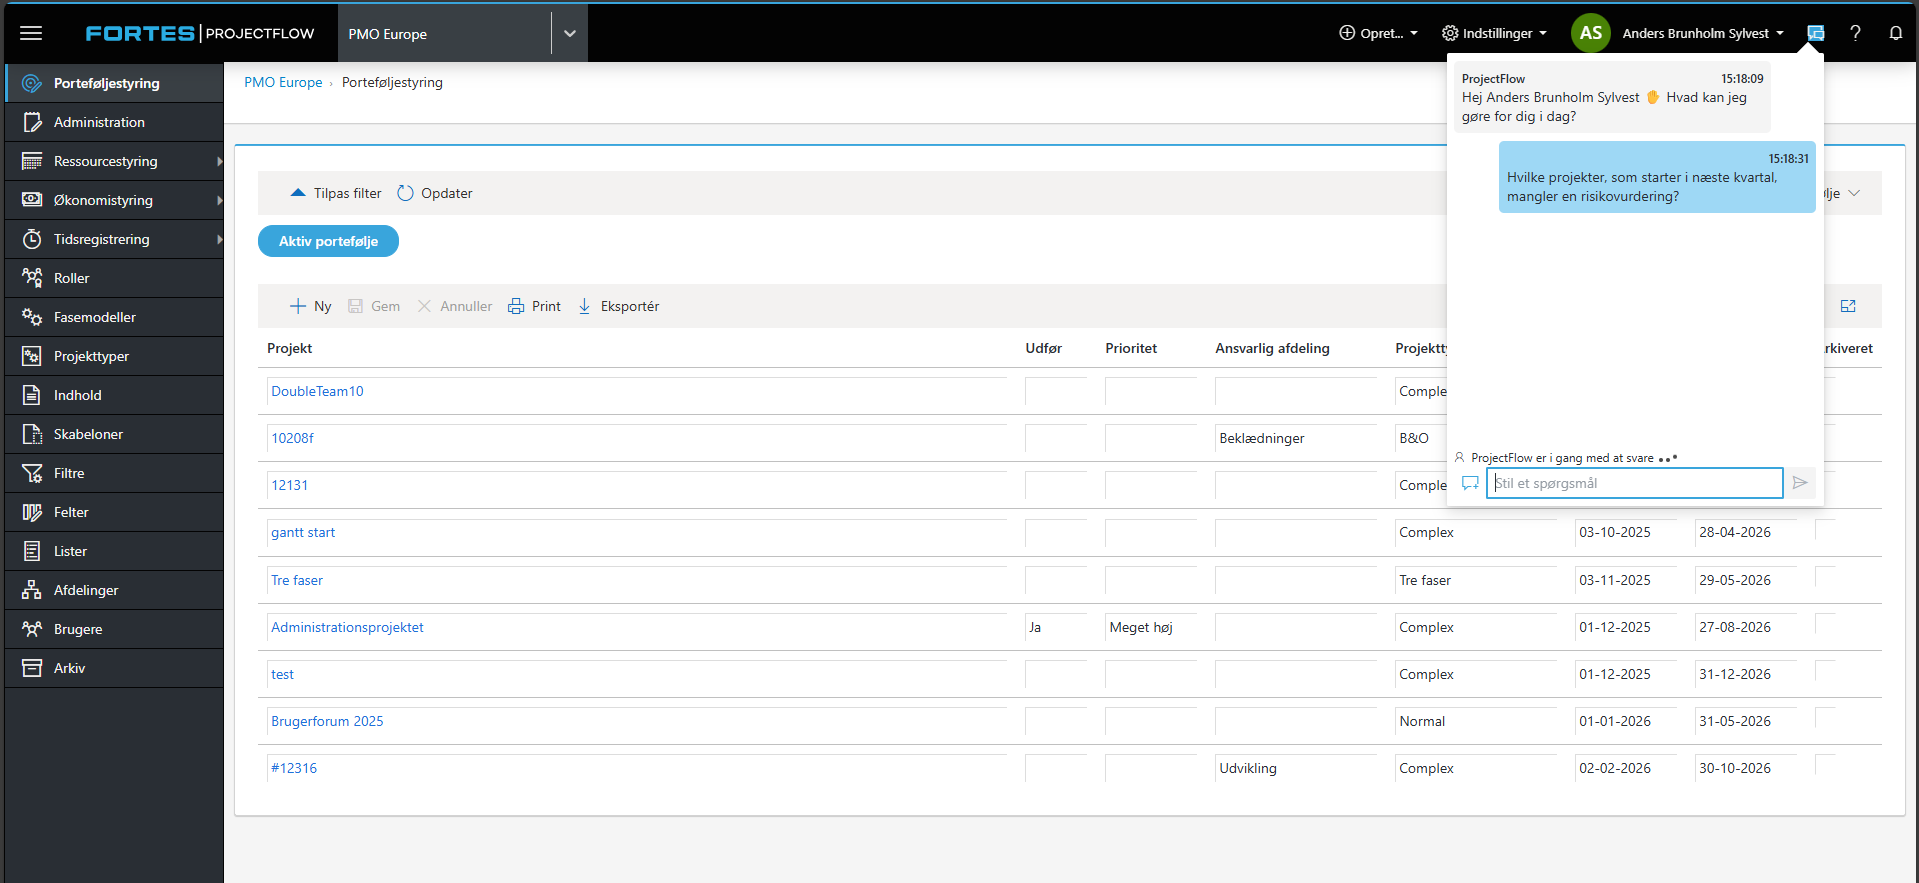This screenshot has height=883, width=1919.
Task: Click the Lister sidebar icon
Action: click(x=32, y=551)
